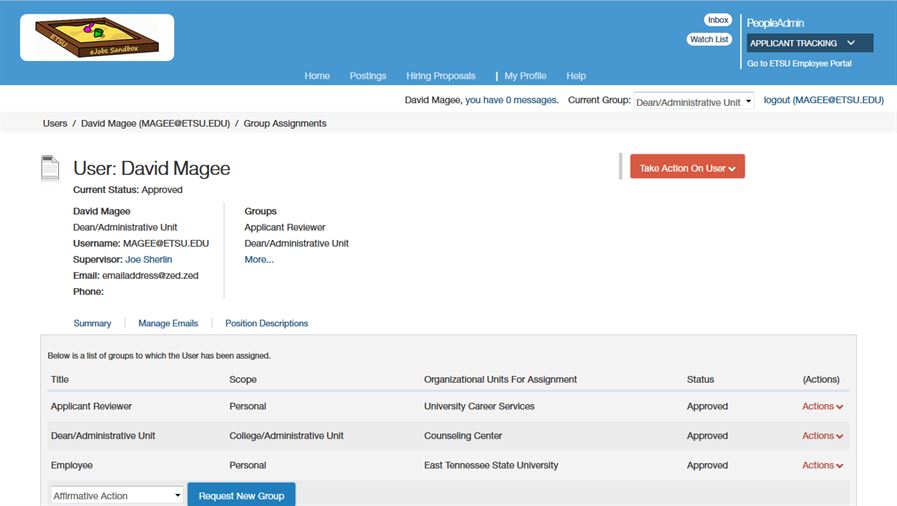Open the Current Group dropdown

pos(694,101)
